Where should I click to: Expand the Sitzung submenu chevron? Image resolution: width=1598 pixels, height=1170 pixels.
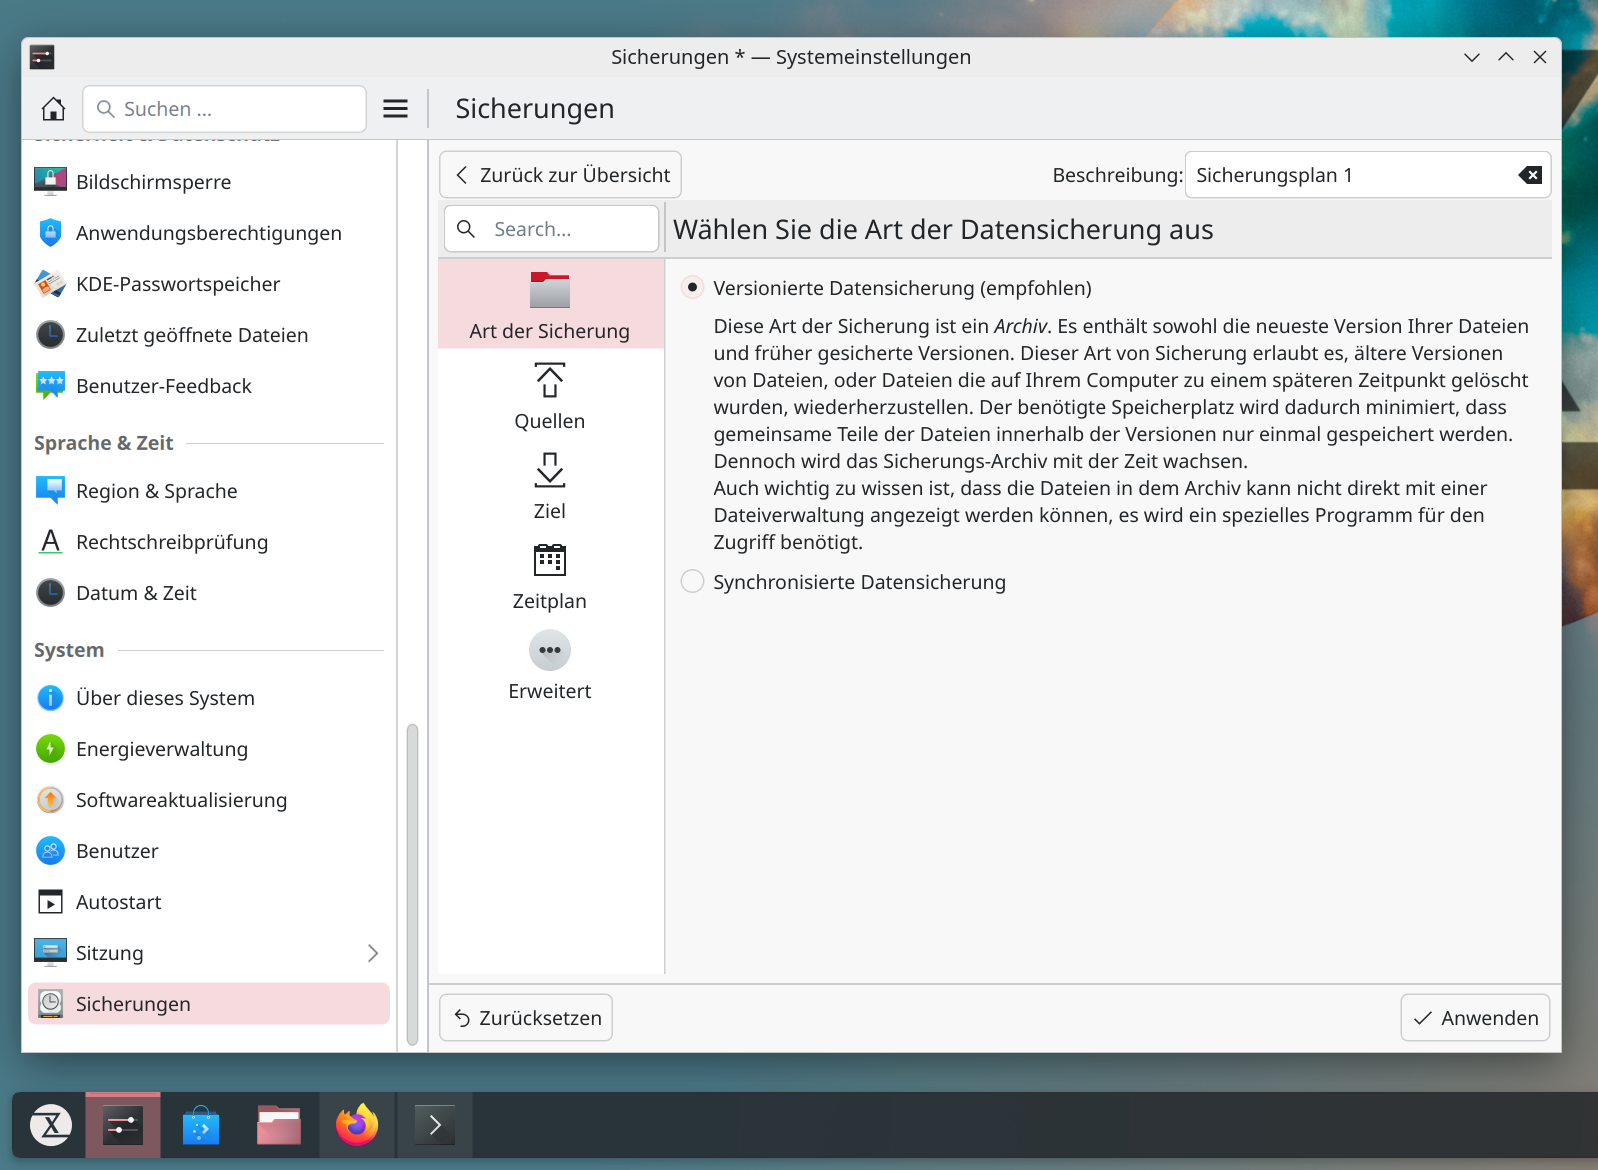(373, 953)
